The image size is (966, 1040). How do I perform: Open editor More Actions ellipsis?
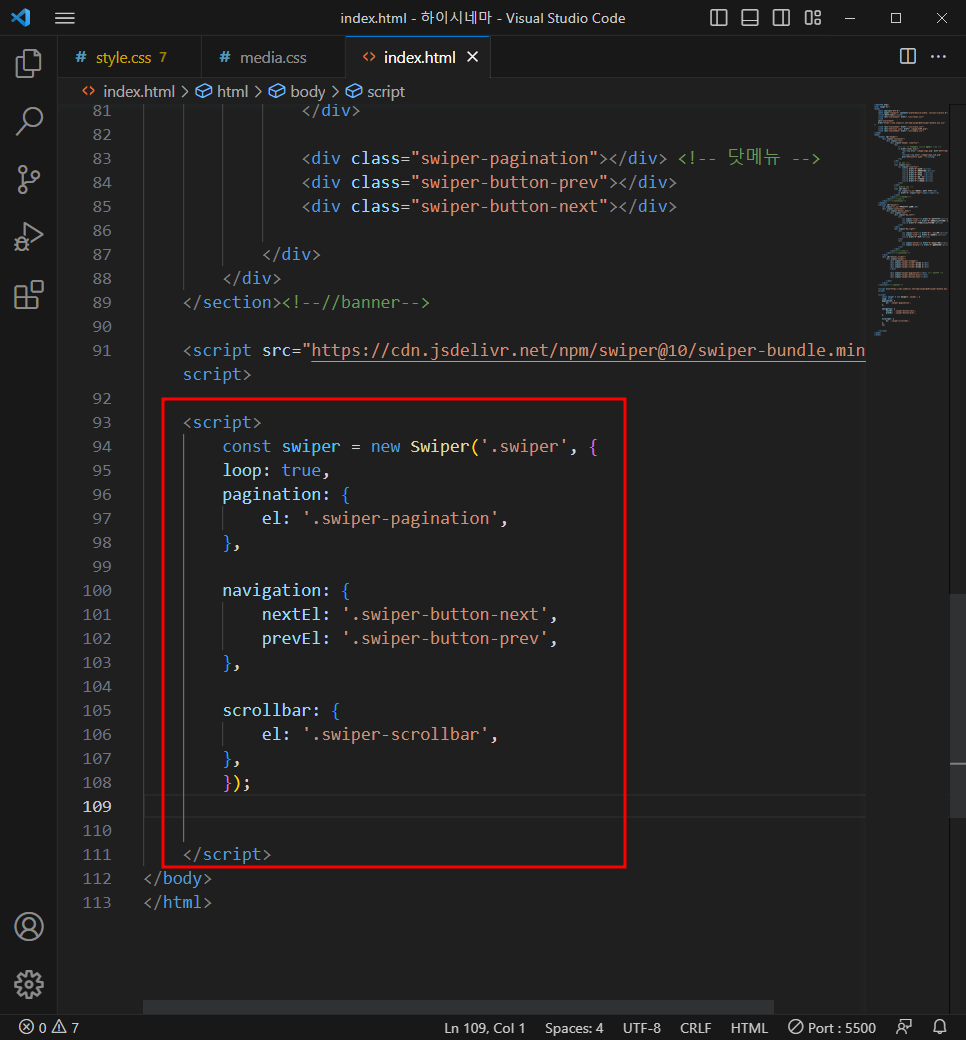pyautogui.click(x=938, y=56)
